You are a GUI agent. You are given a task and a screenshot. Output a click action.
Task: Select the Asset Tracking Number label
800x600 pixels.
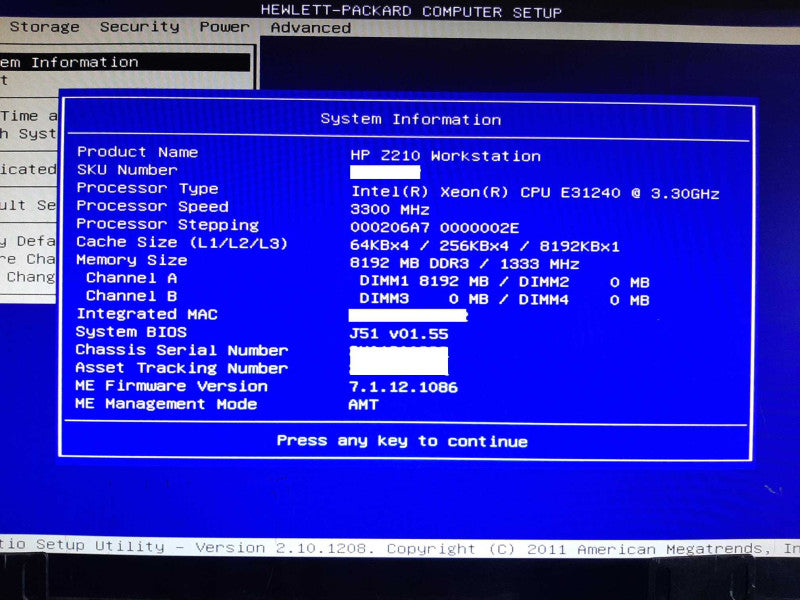click(182, 368)
